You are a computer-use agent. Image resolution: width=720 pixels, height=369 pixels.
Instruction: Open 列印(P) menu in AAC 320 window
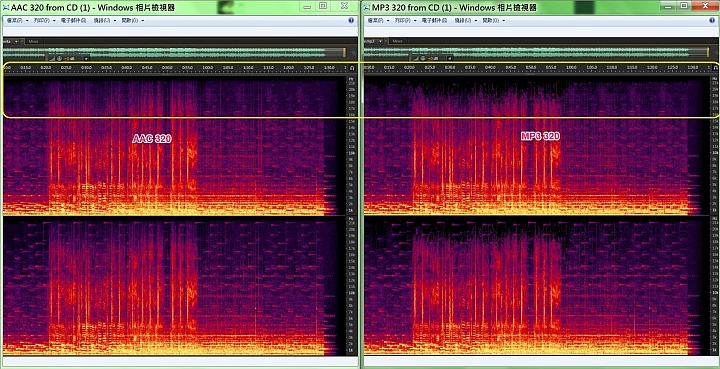45,21
